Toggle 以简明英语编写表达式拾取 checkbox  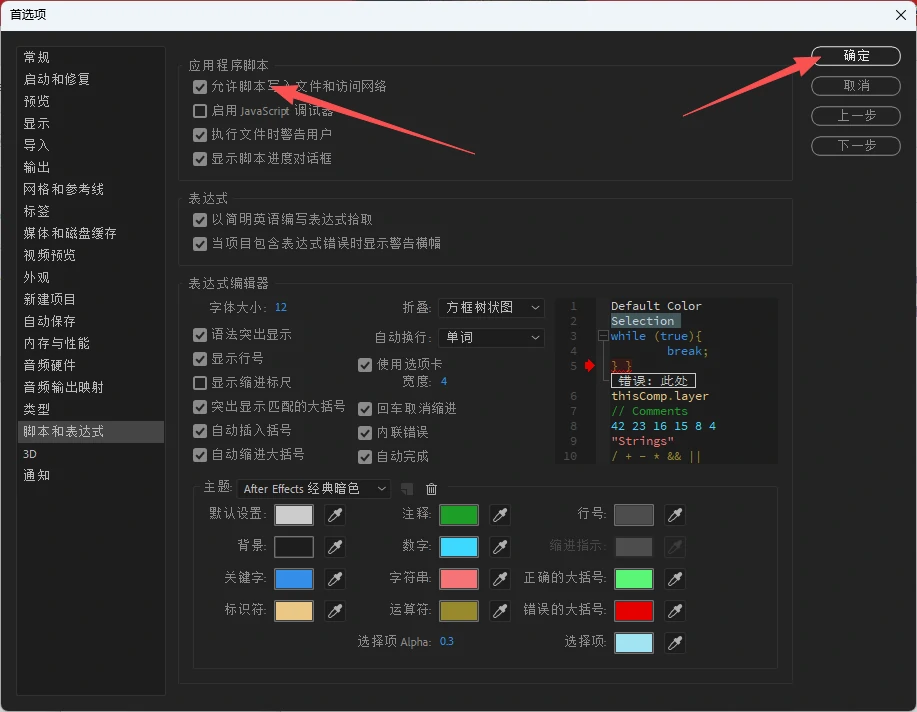pos(200,220)
